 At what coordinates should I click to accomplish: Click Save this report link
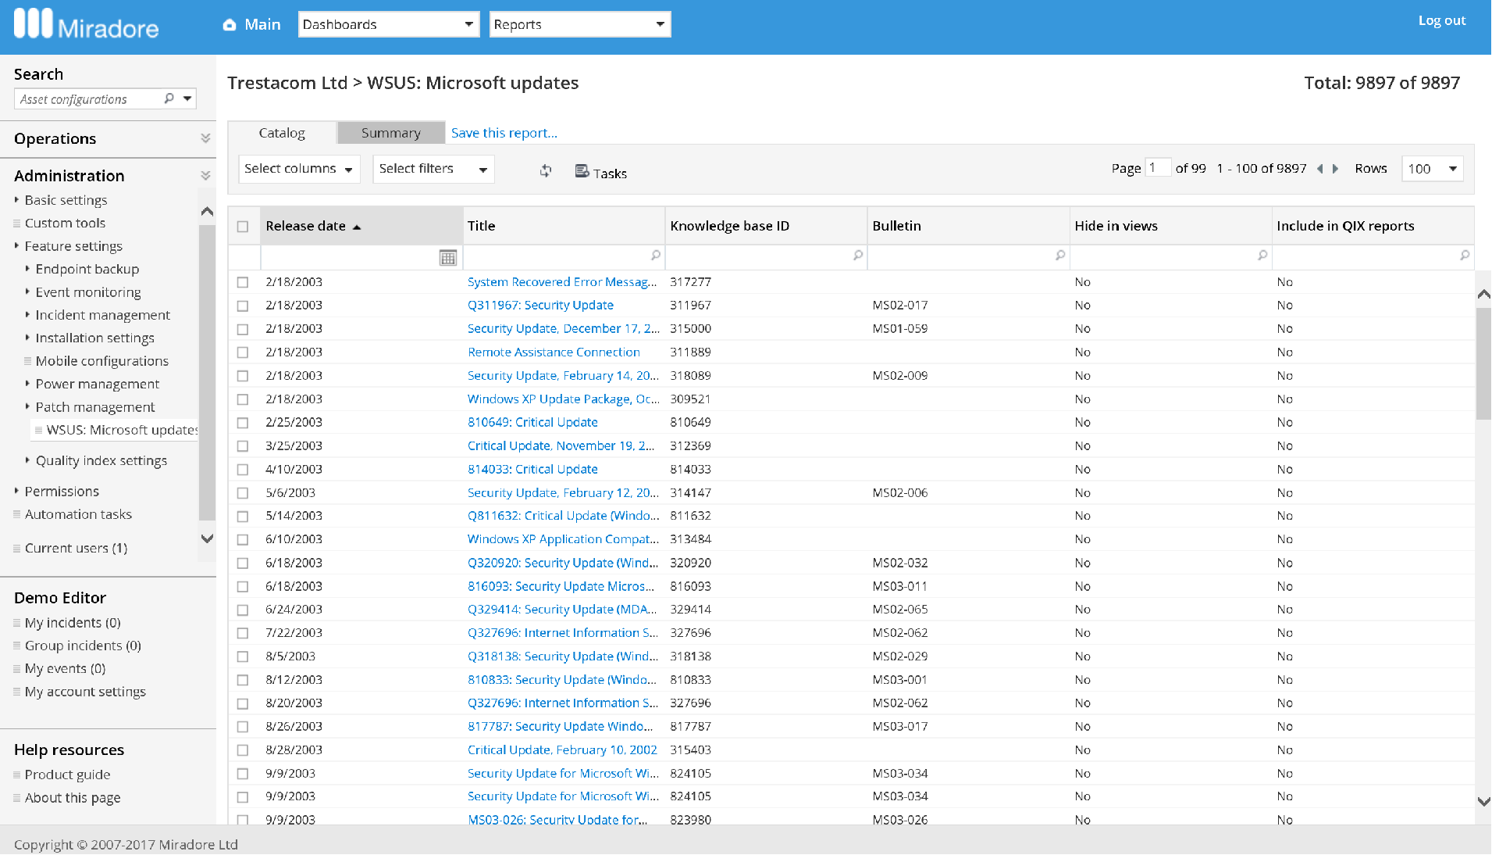tap(504, 133)
